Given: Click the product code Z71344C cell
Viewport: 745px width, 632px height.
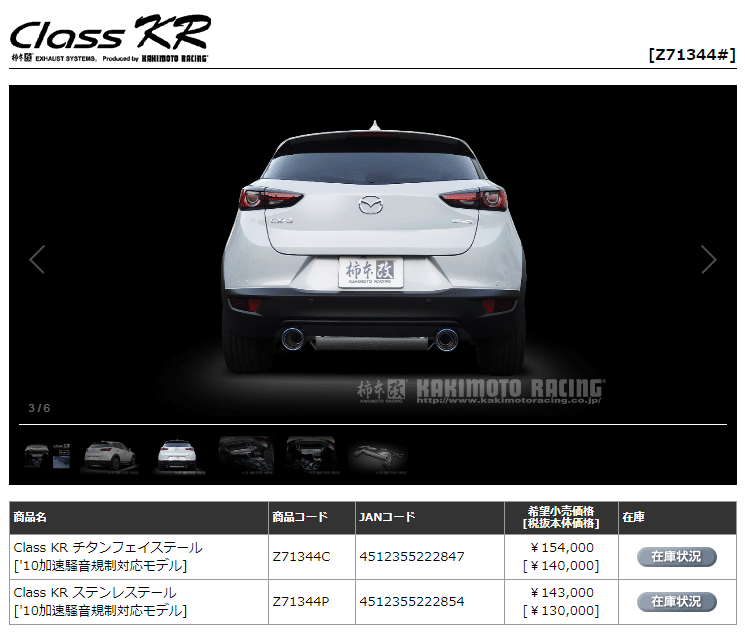Looking at the screenshot, I should 301,557.
